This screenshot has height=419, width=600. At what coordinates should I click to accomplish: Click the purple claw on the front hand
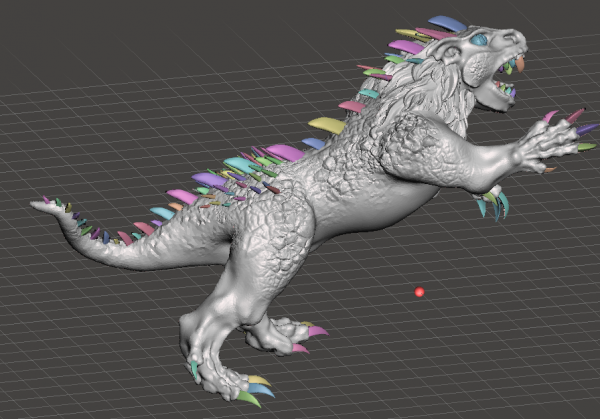587,129
